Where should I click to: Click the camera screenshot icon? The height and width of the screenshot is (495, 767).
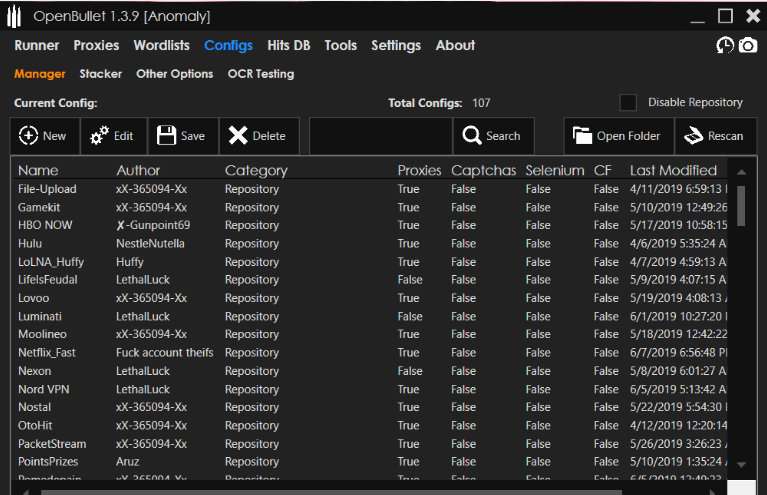coord(748,46)
